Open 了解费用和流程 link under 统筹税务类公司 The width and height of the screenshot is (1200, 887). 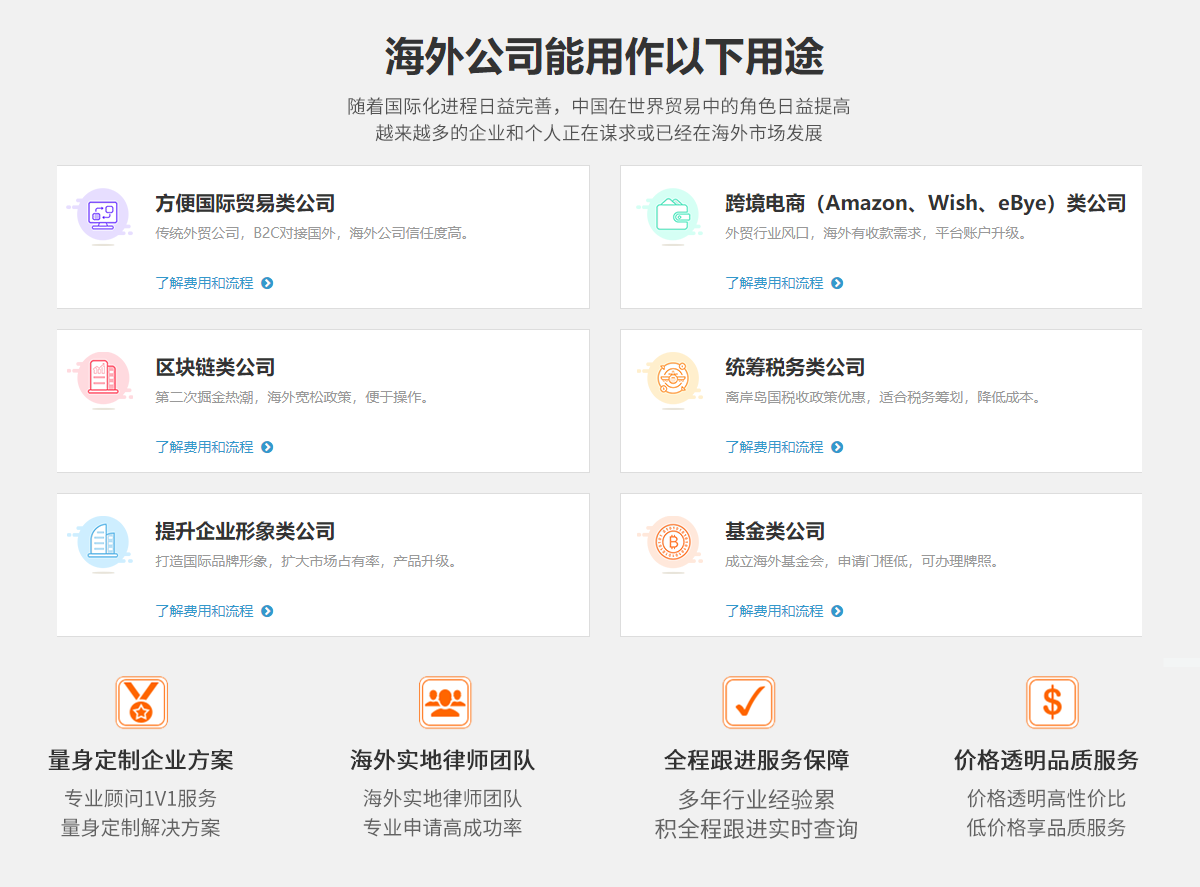775,447
